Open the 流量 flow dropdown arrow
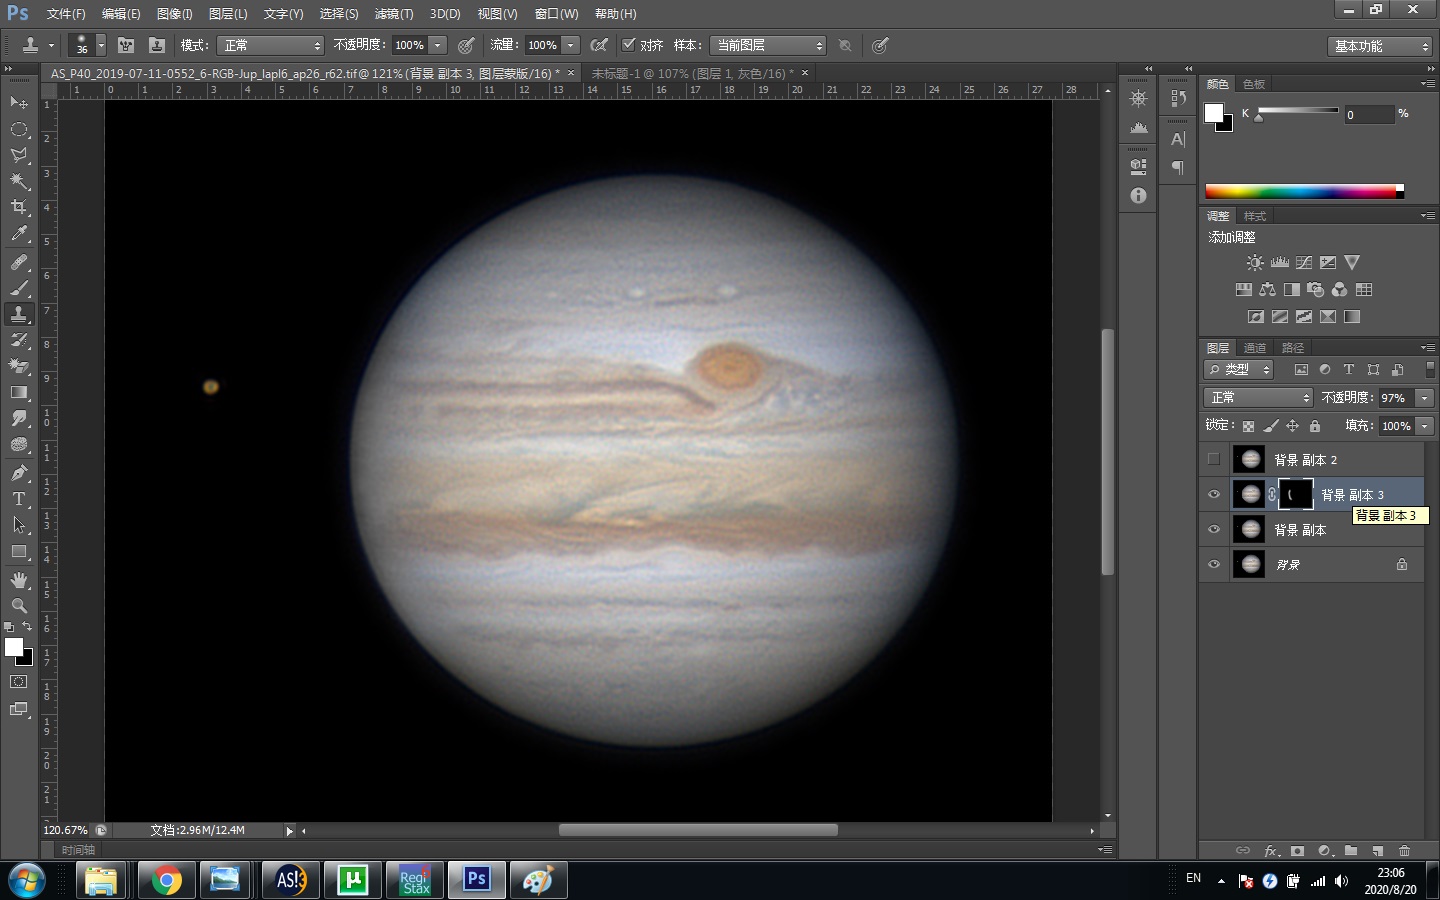 pos(571,45)
